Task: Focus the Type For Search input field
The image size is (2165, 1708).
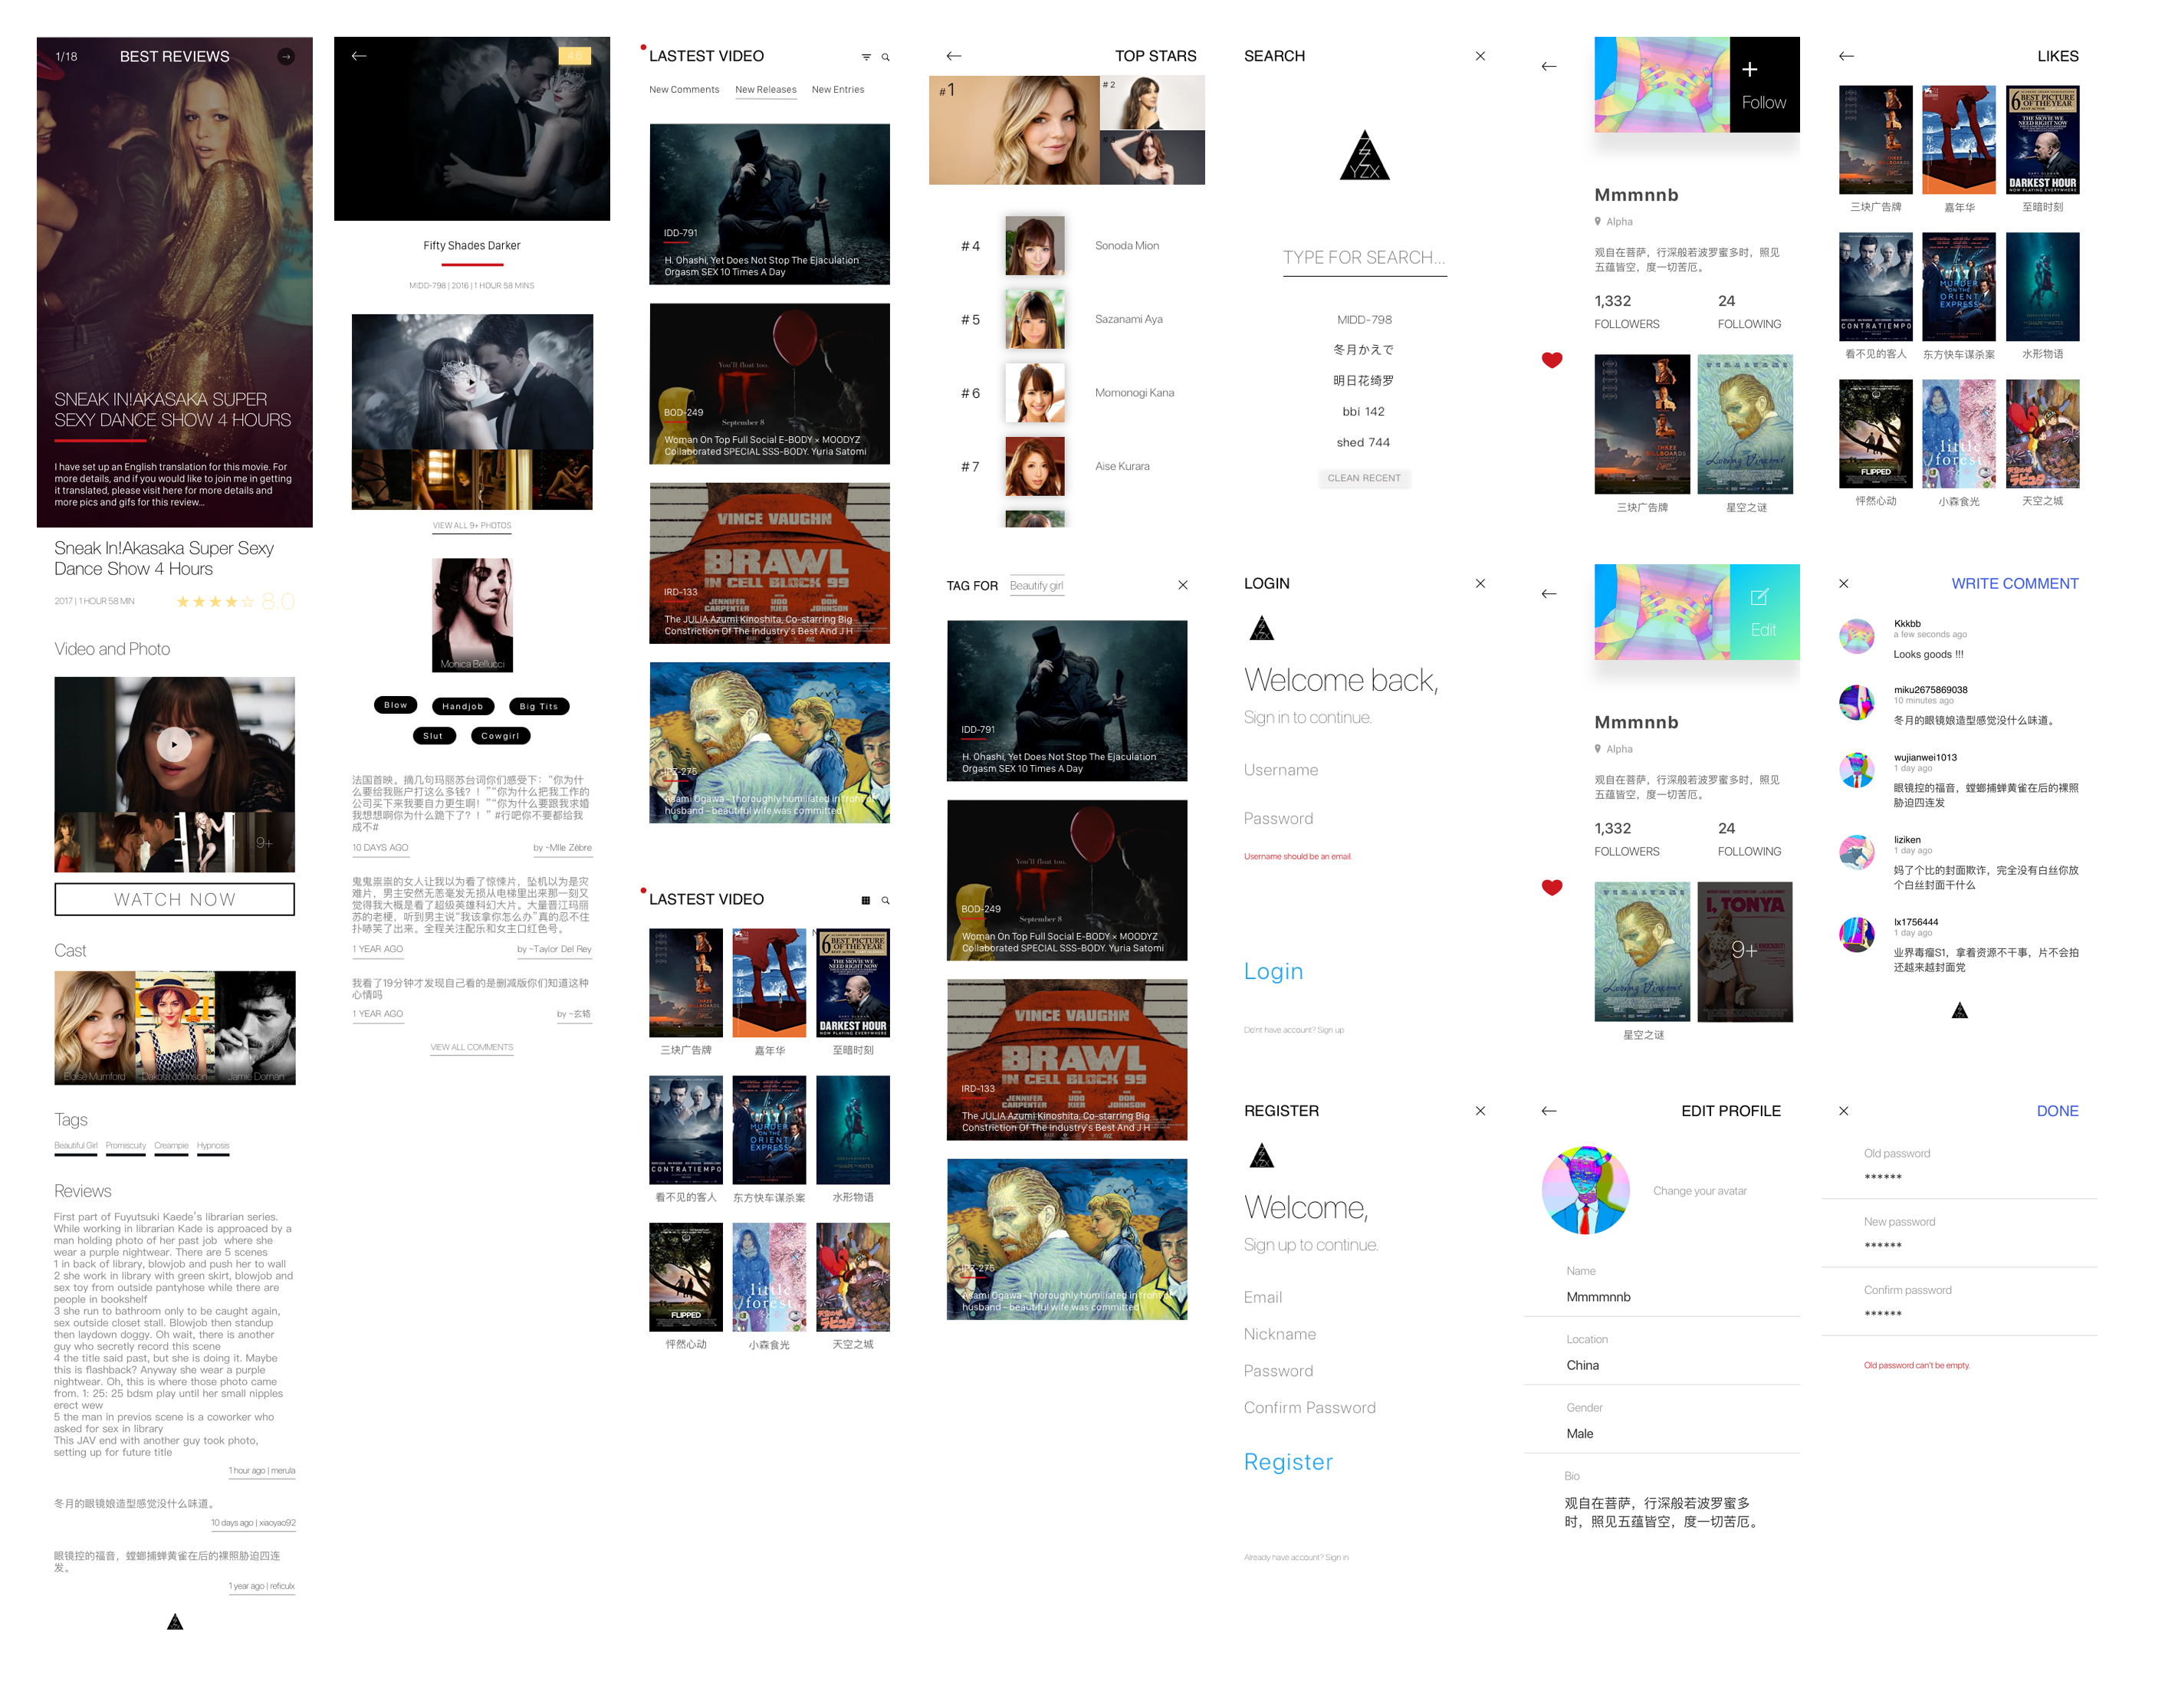Action: point(1363,258)
